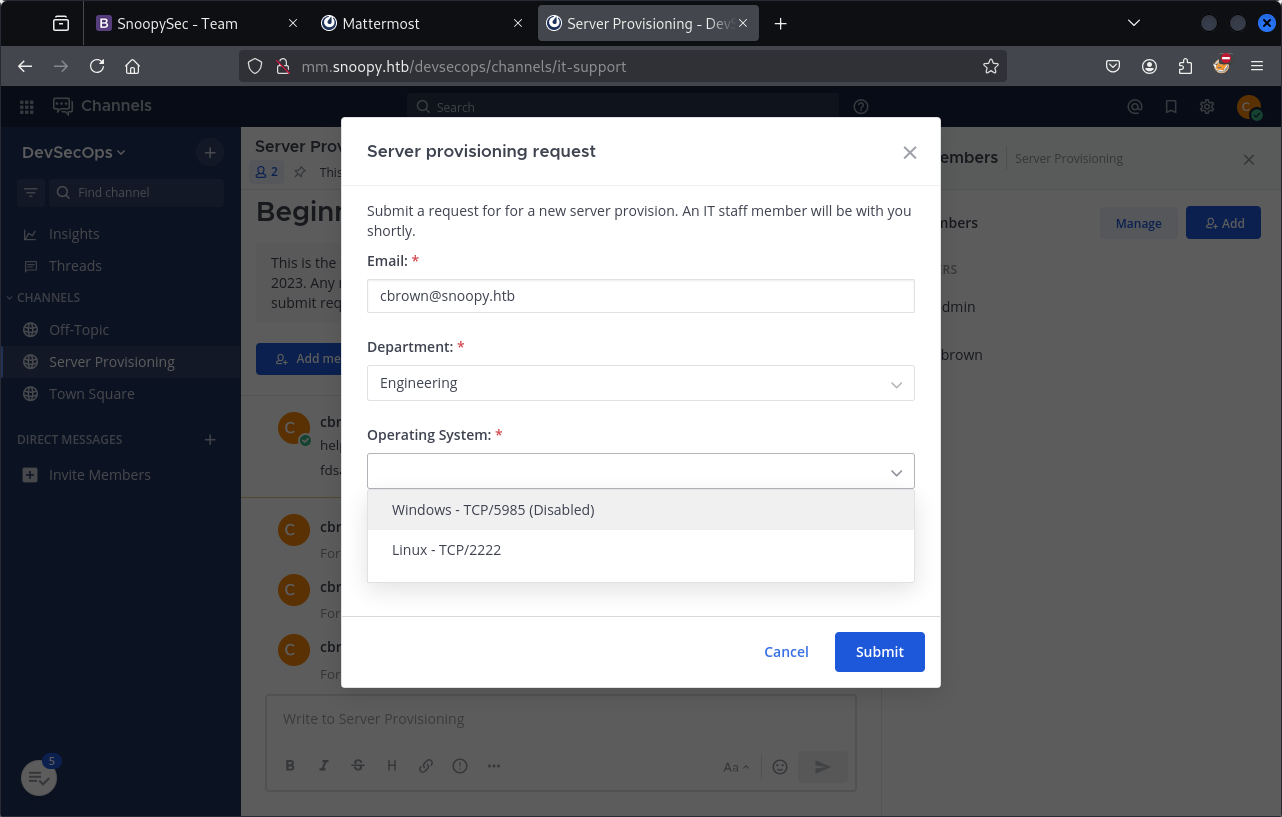This screenshot has width=1282, height=817.
Task: Click the Operating System dropdown chevron
Action: pos(896,472)
